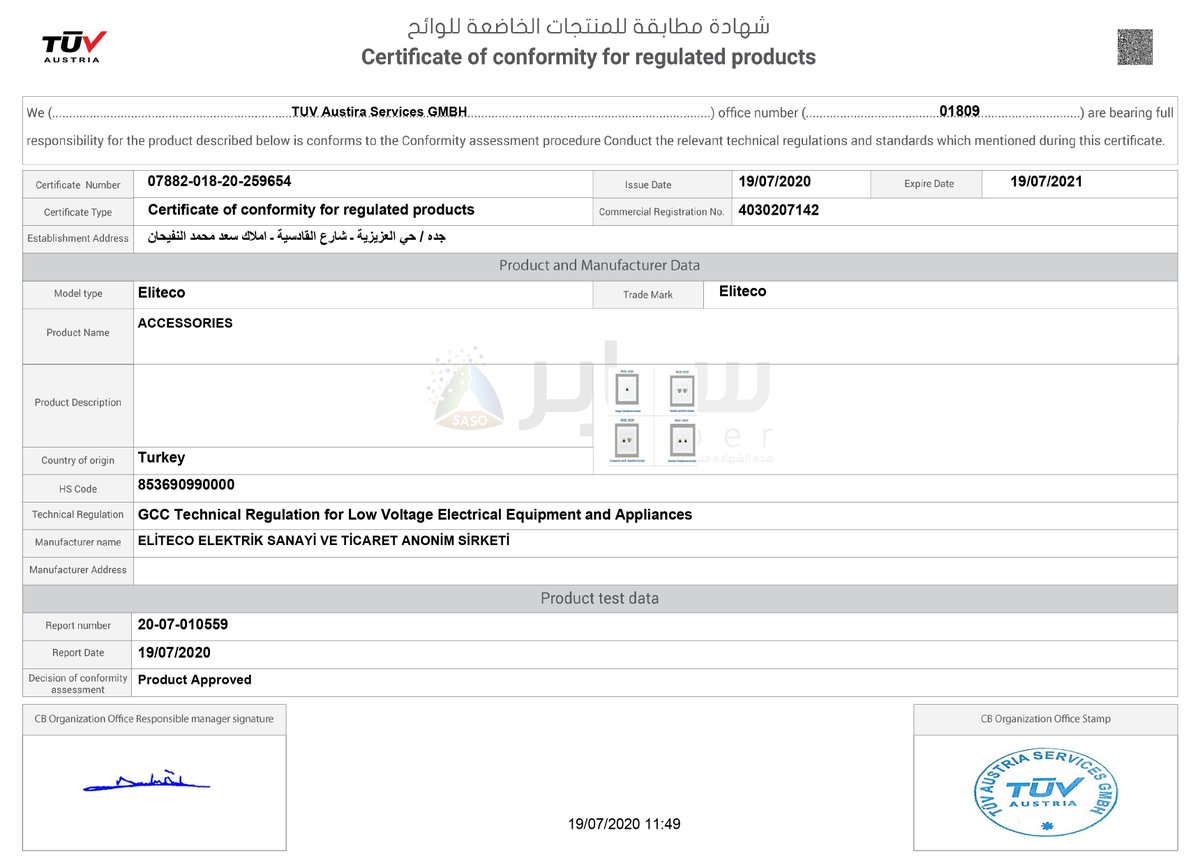The width and height of the screenshot is (1200, 865).
Task: Click the GCC Technical Regulation text
Action: [415, 514]
